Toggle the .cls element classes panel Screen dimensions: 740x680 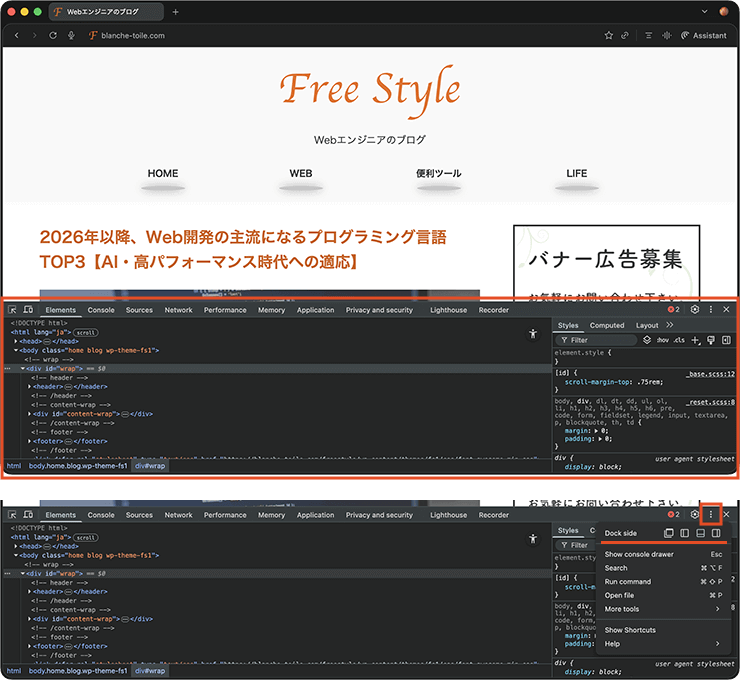[679, 340]
